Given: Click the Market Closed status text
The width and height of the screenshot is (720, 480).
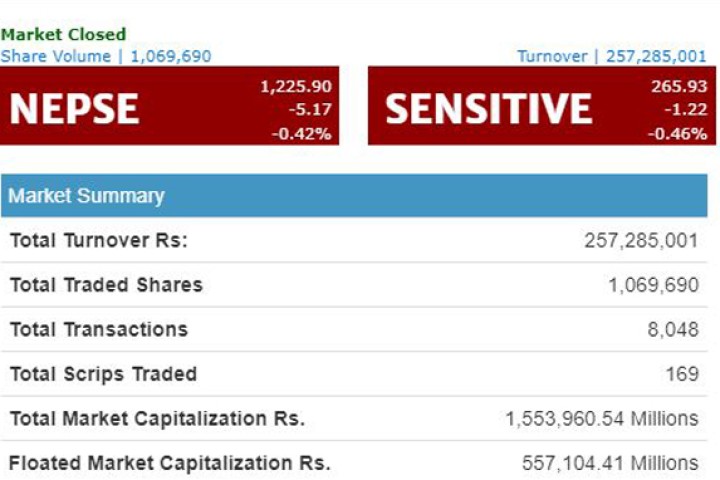Looking at the screenshot, I should 63,35.
